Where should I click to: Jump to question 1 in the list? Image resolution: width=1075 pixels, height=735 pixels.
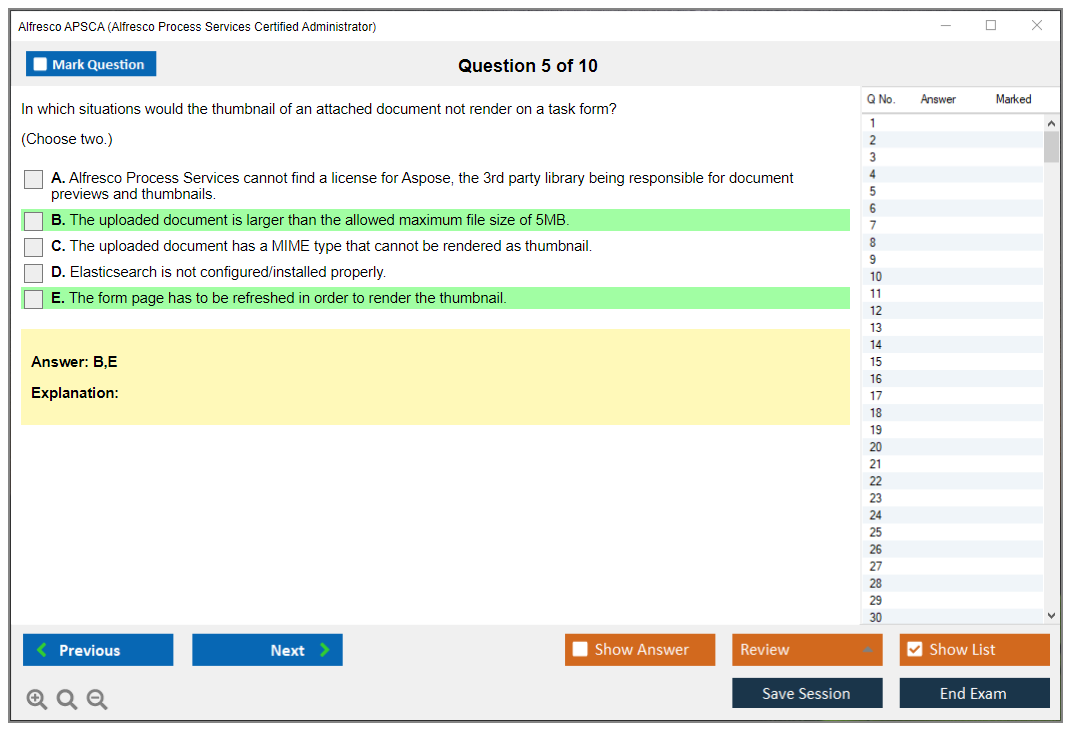coord(873,123)
